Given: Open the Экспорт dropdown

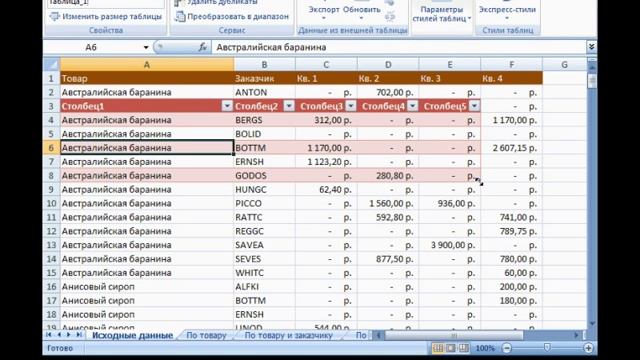Looking at the screenshot, I should 324,12.
